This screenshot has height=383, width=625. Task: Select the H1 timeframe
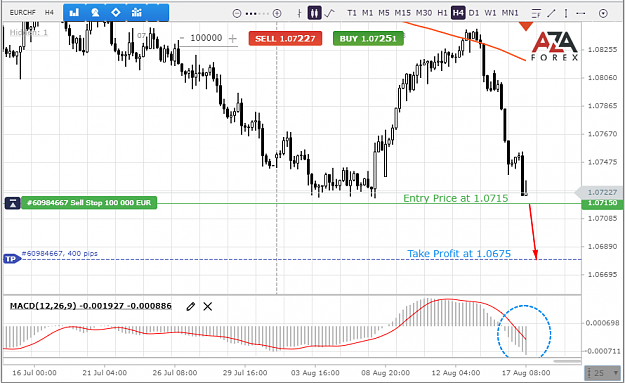click(x=442, y=13)
